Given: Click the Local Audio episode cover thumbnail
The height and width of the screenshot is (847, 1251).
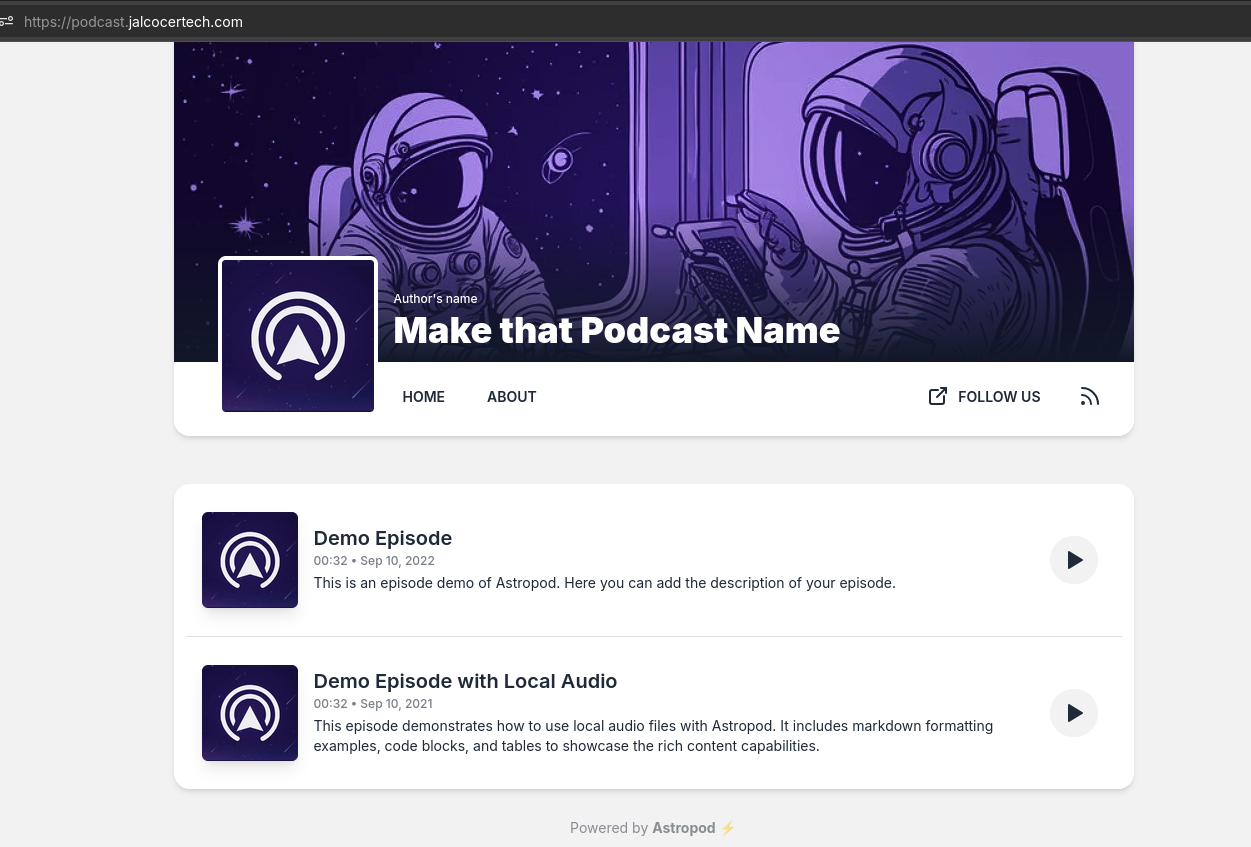Looking at the screenshot, I should click(250, 713).
